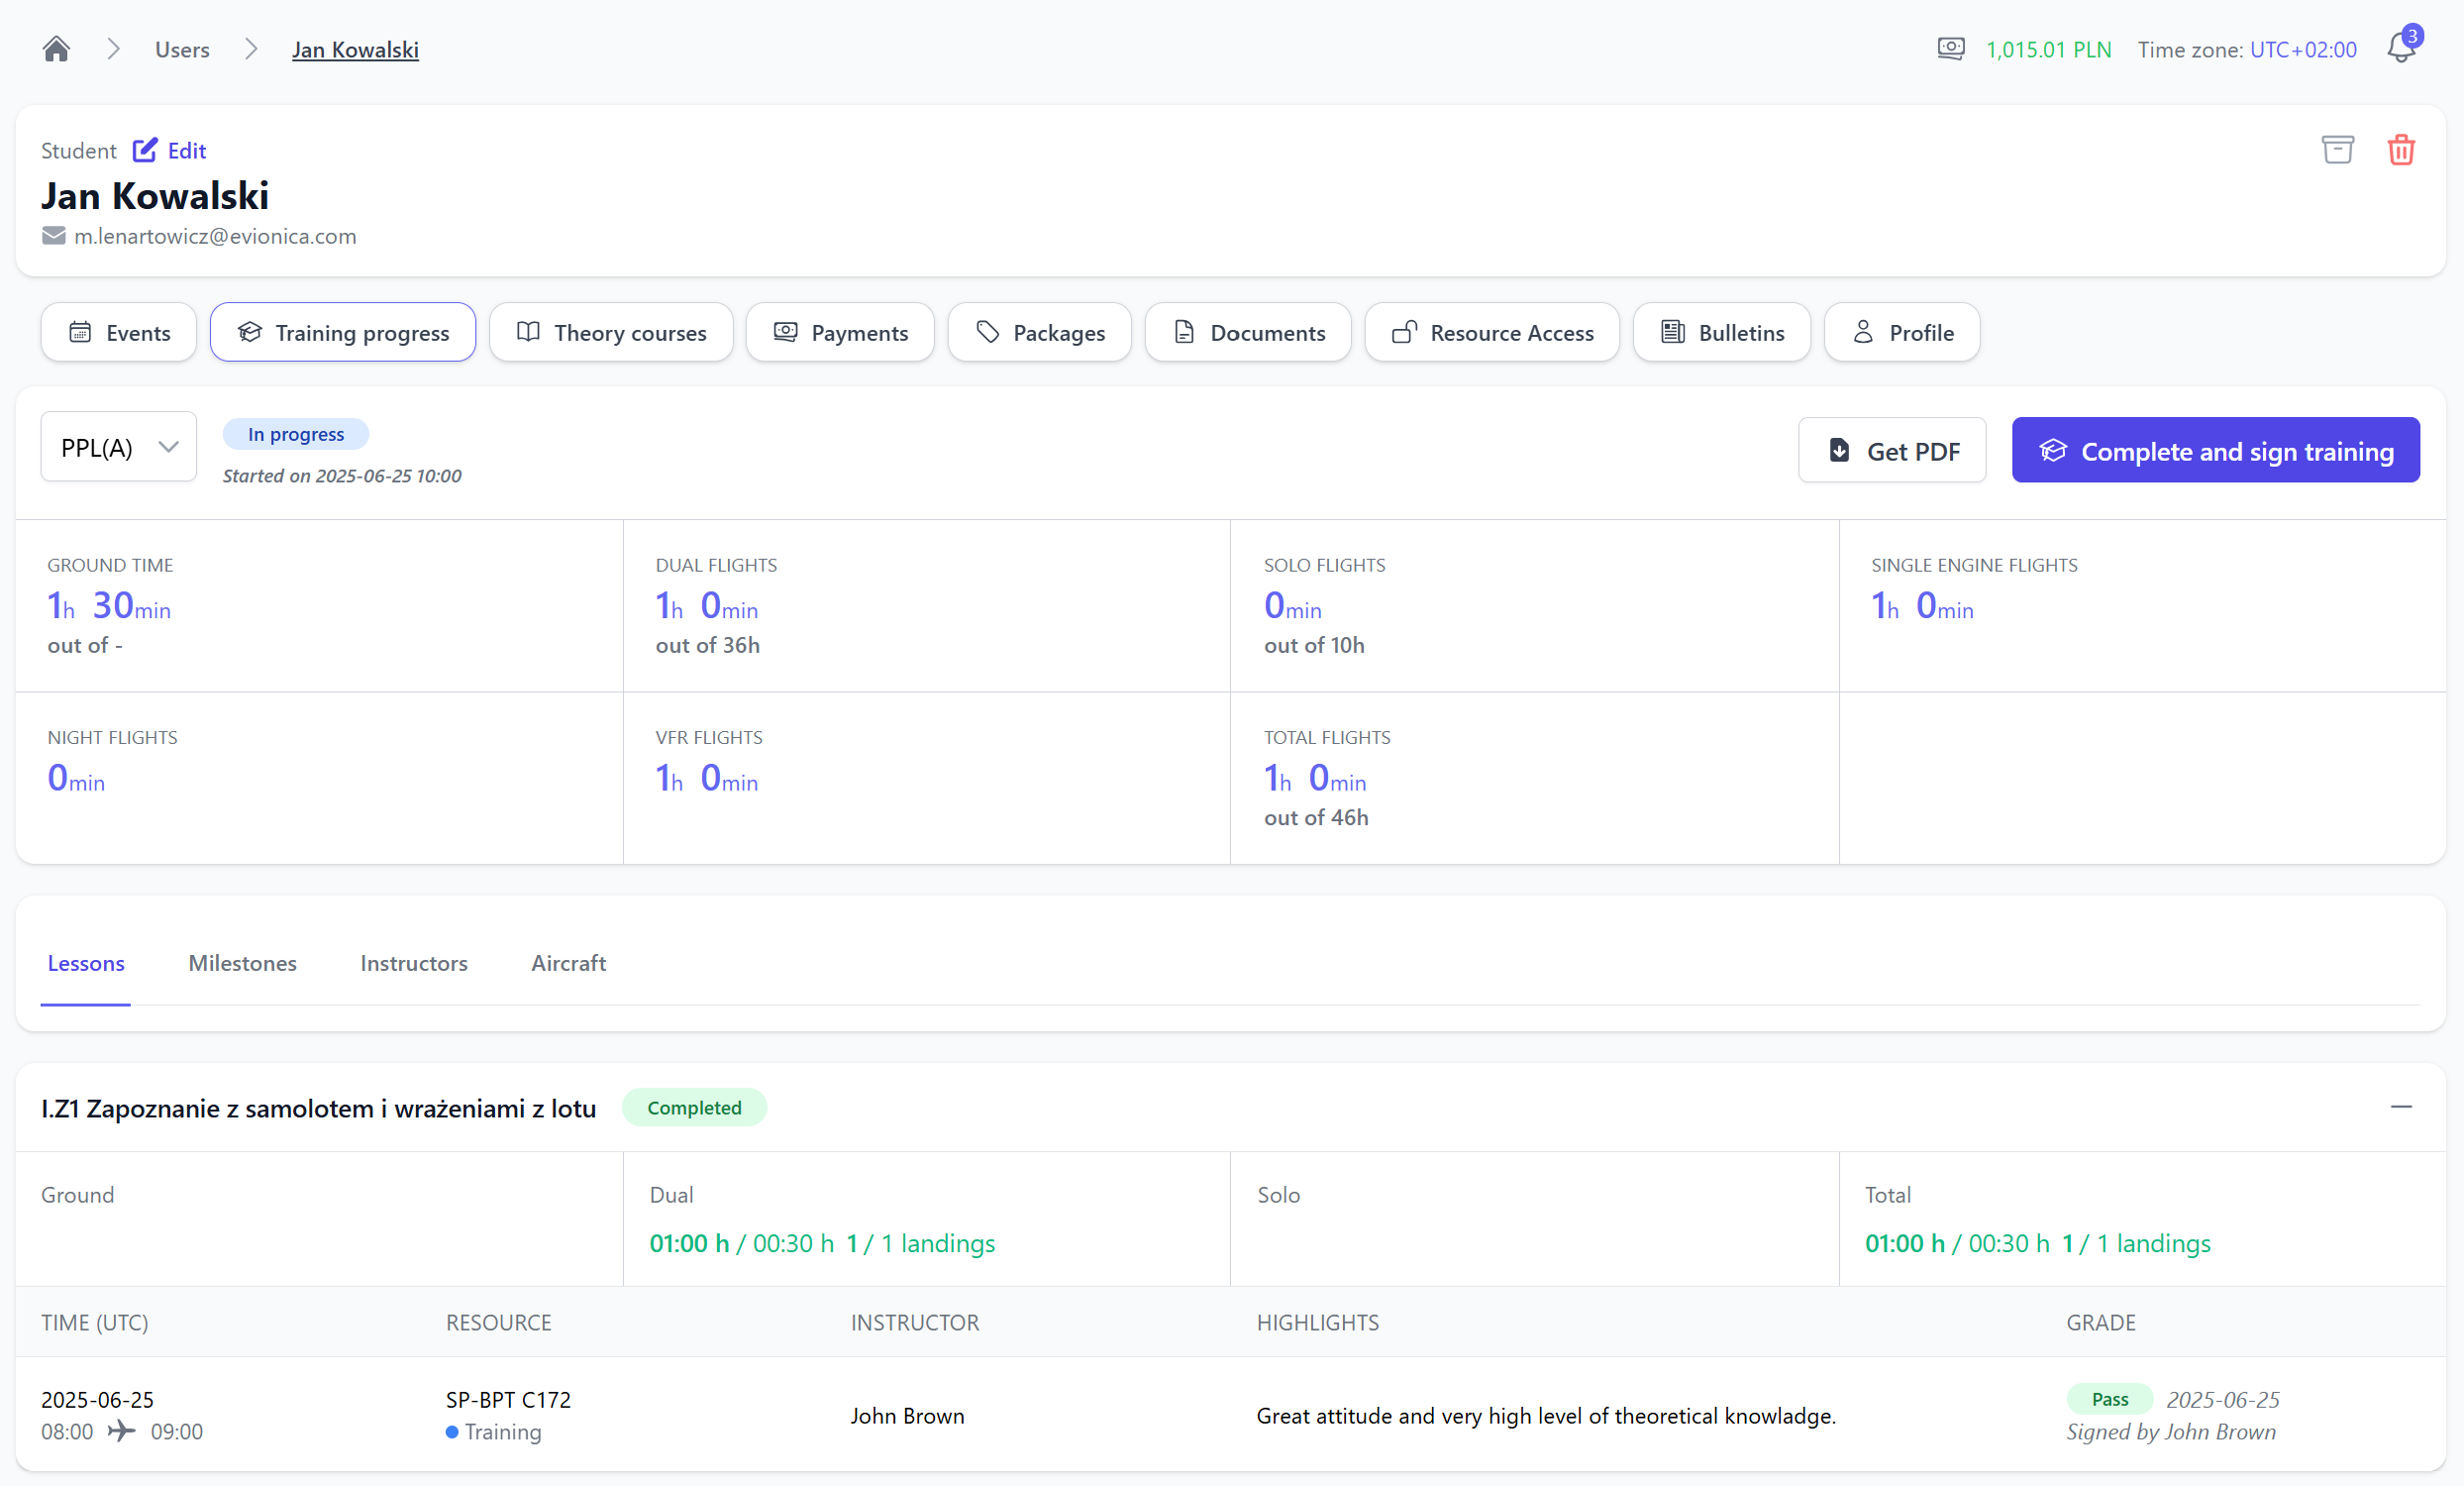Click Complete and sign training
The height and width of the screenshot is (1486, 2464).
(x=2216, y=451)
